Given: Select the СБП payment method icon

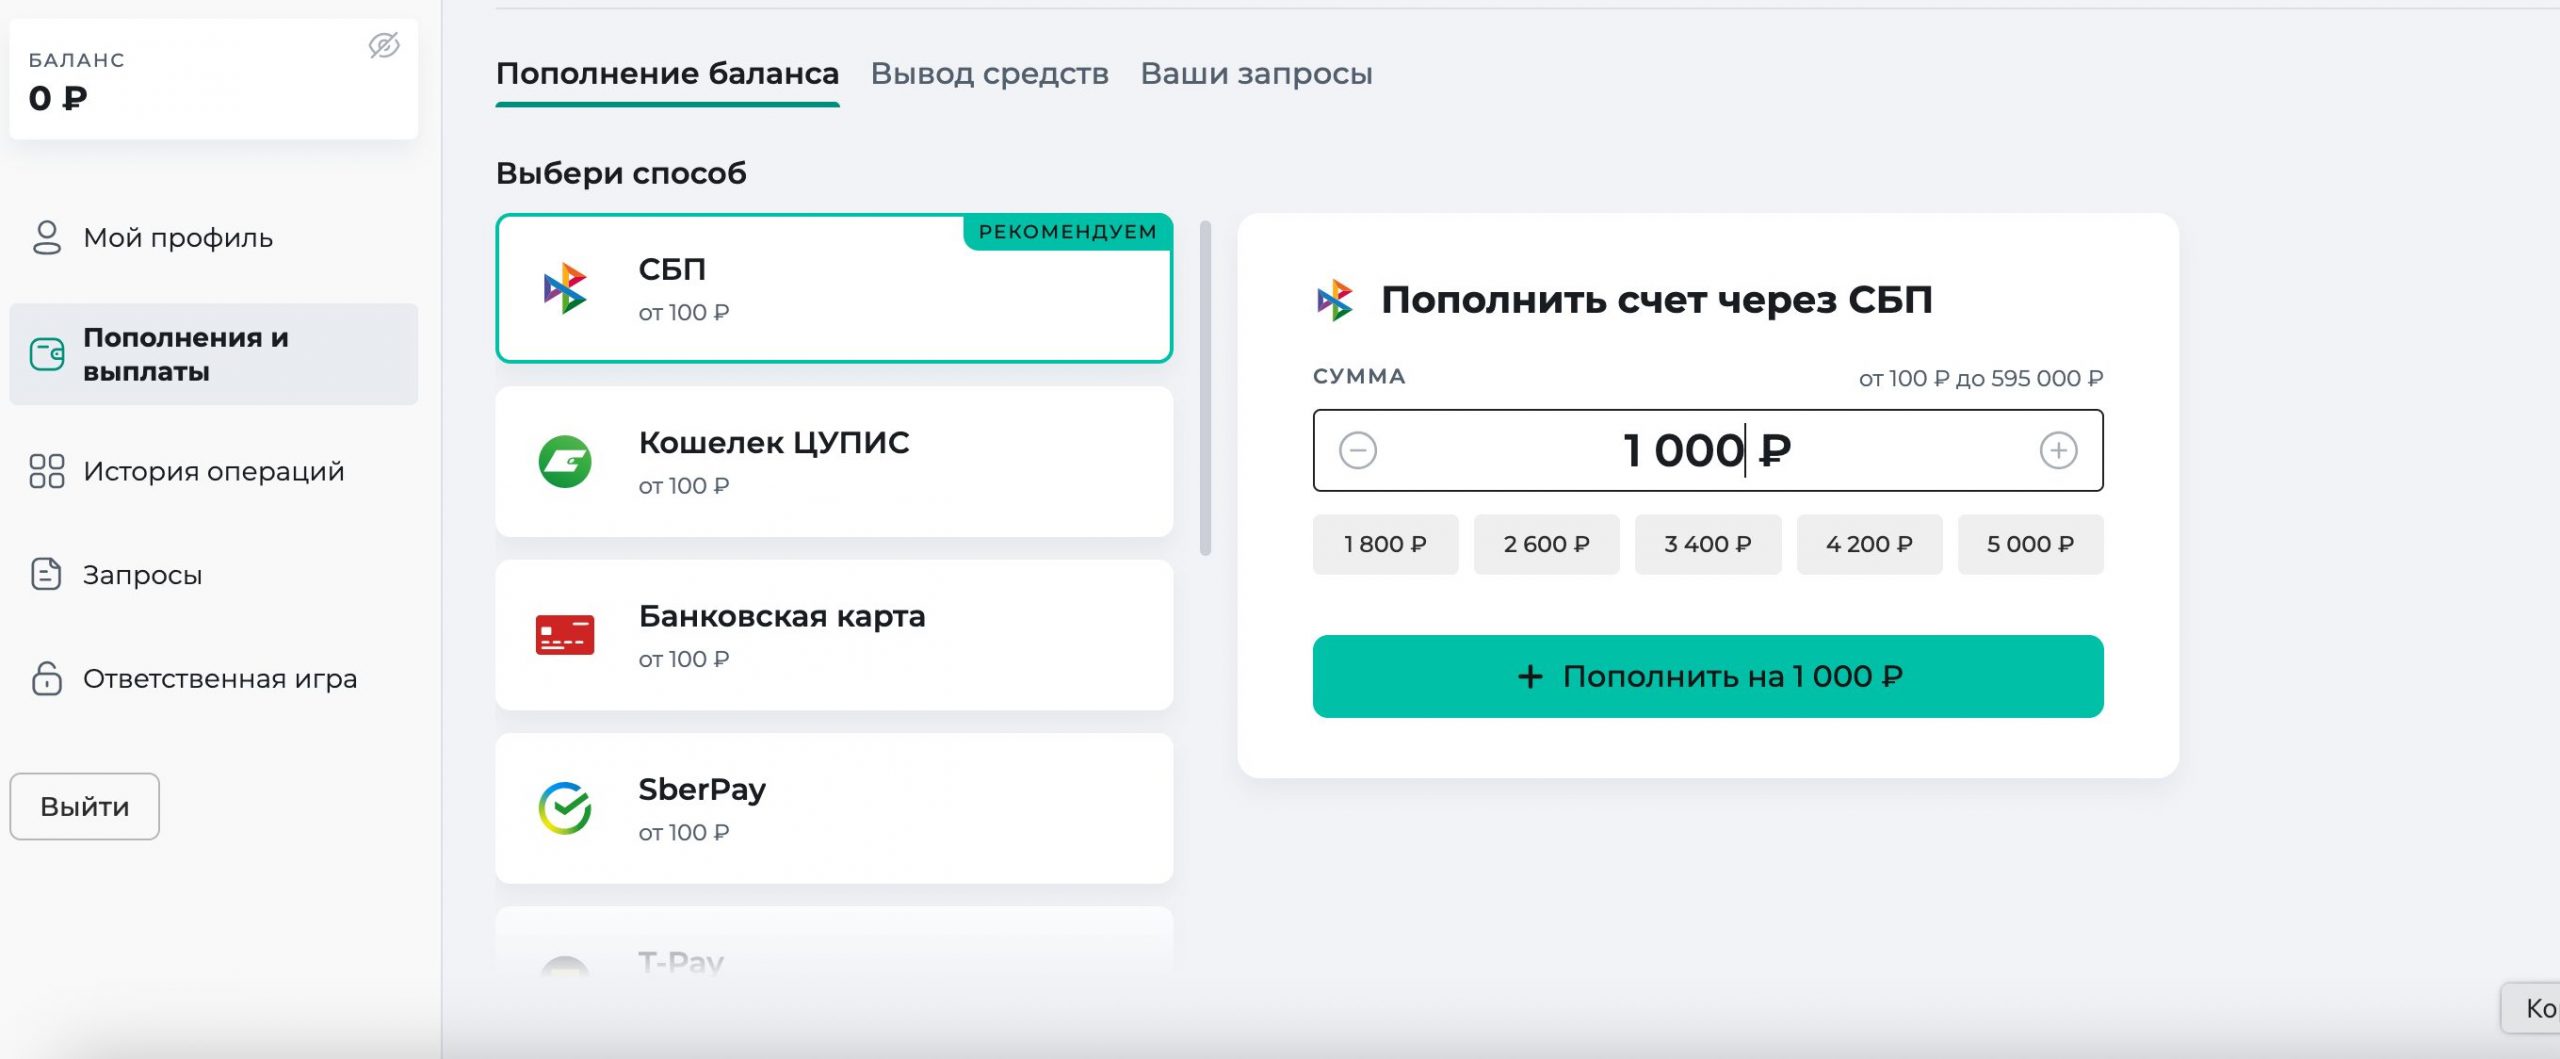Looking at the screenshot, I should point(566,287).
